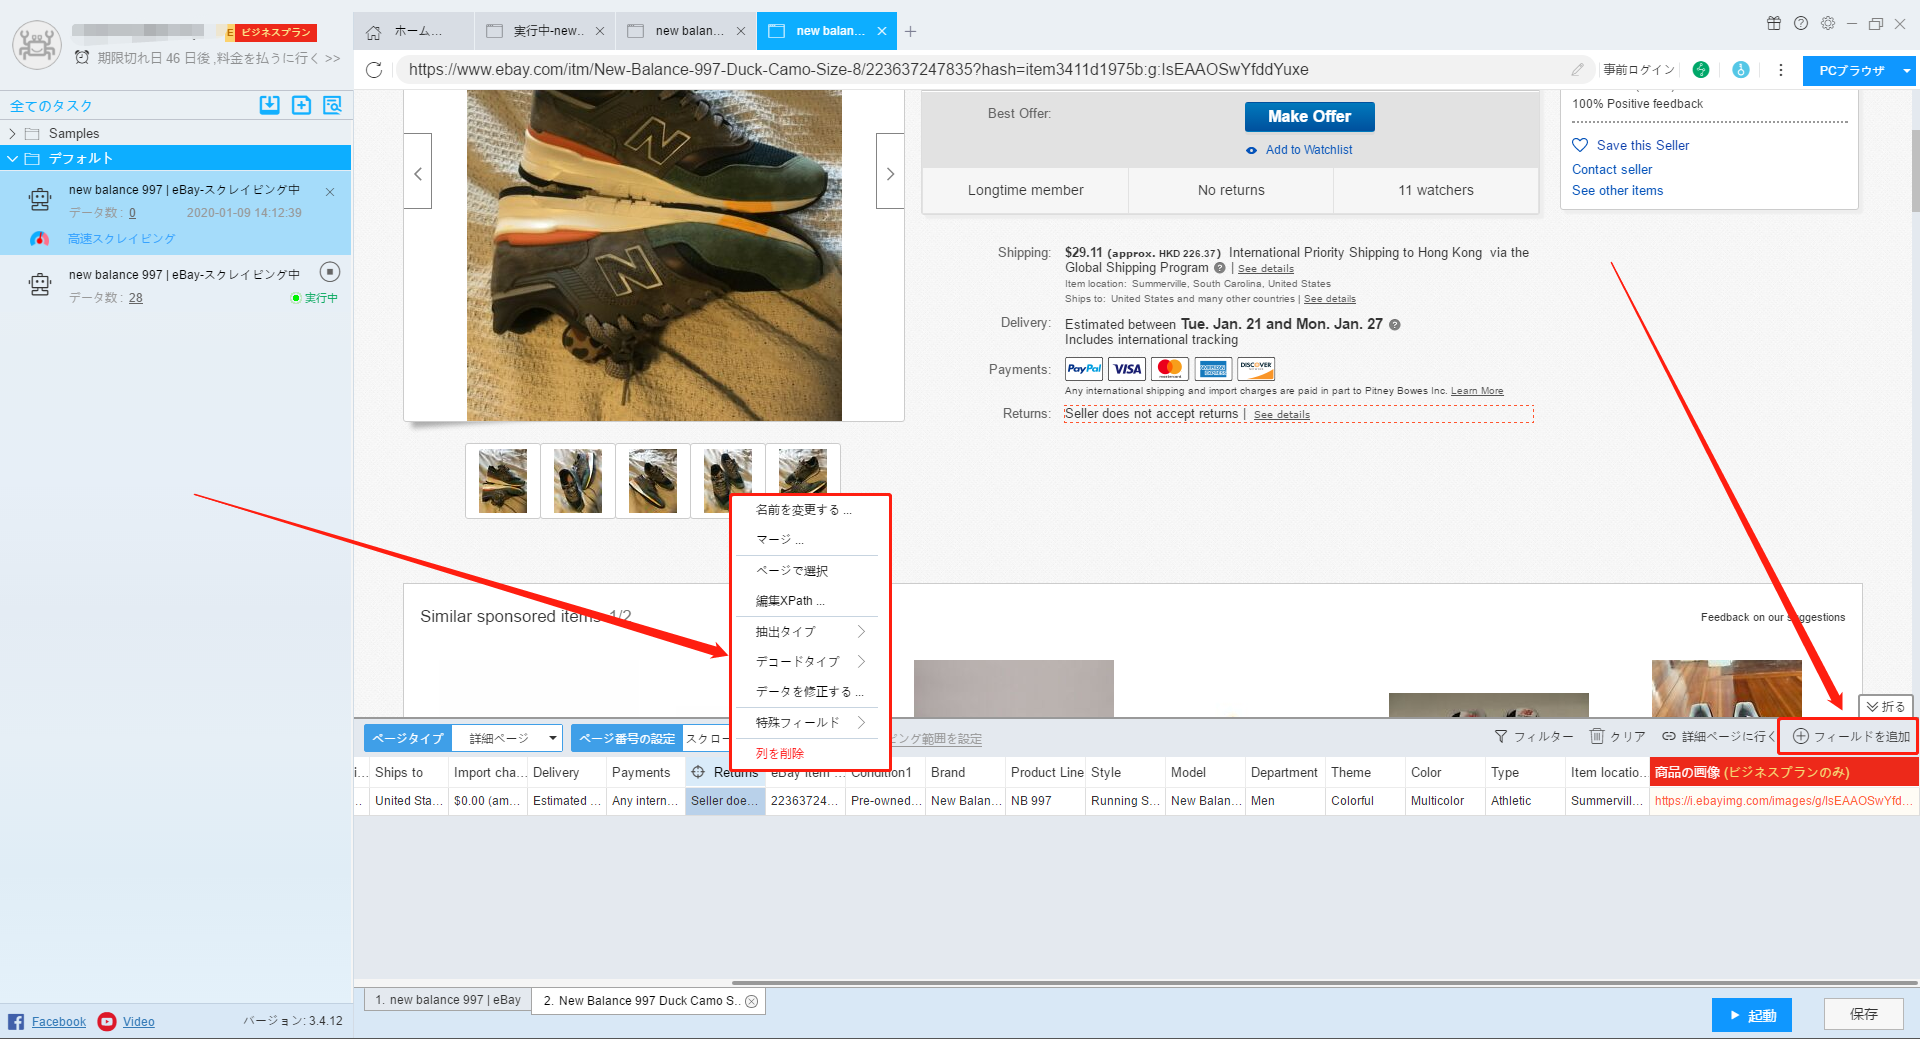
Task: Click the crab avatar profile icon
Action: point(37,44)
